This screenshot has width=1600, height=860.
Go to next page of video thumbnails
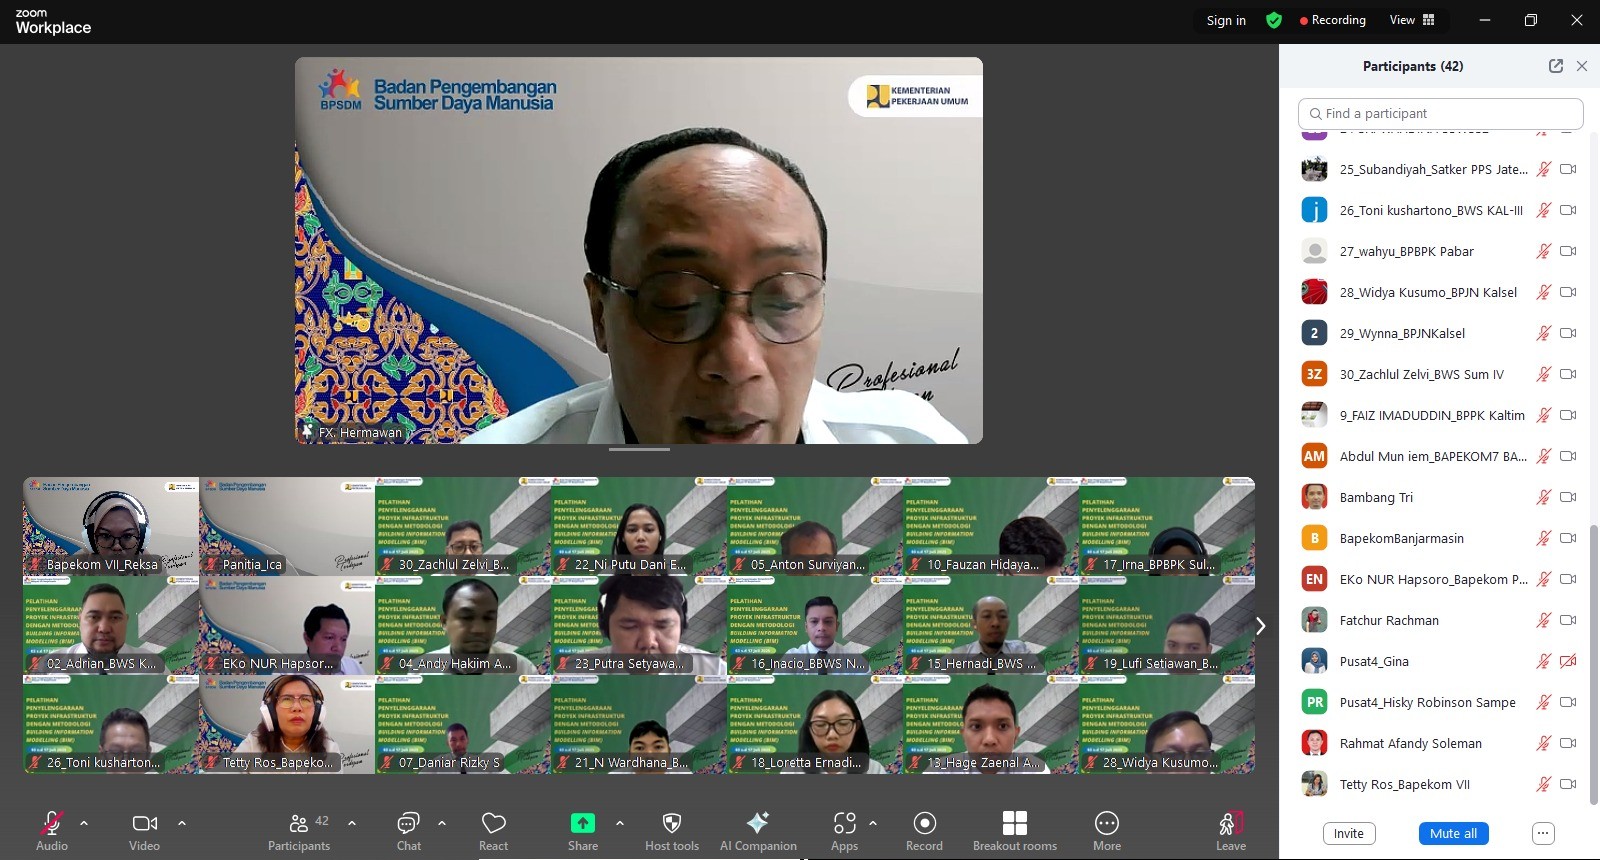(1260, 625)
